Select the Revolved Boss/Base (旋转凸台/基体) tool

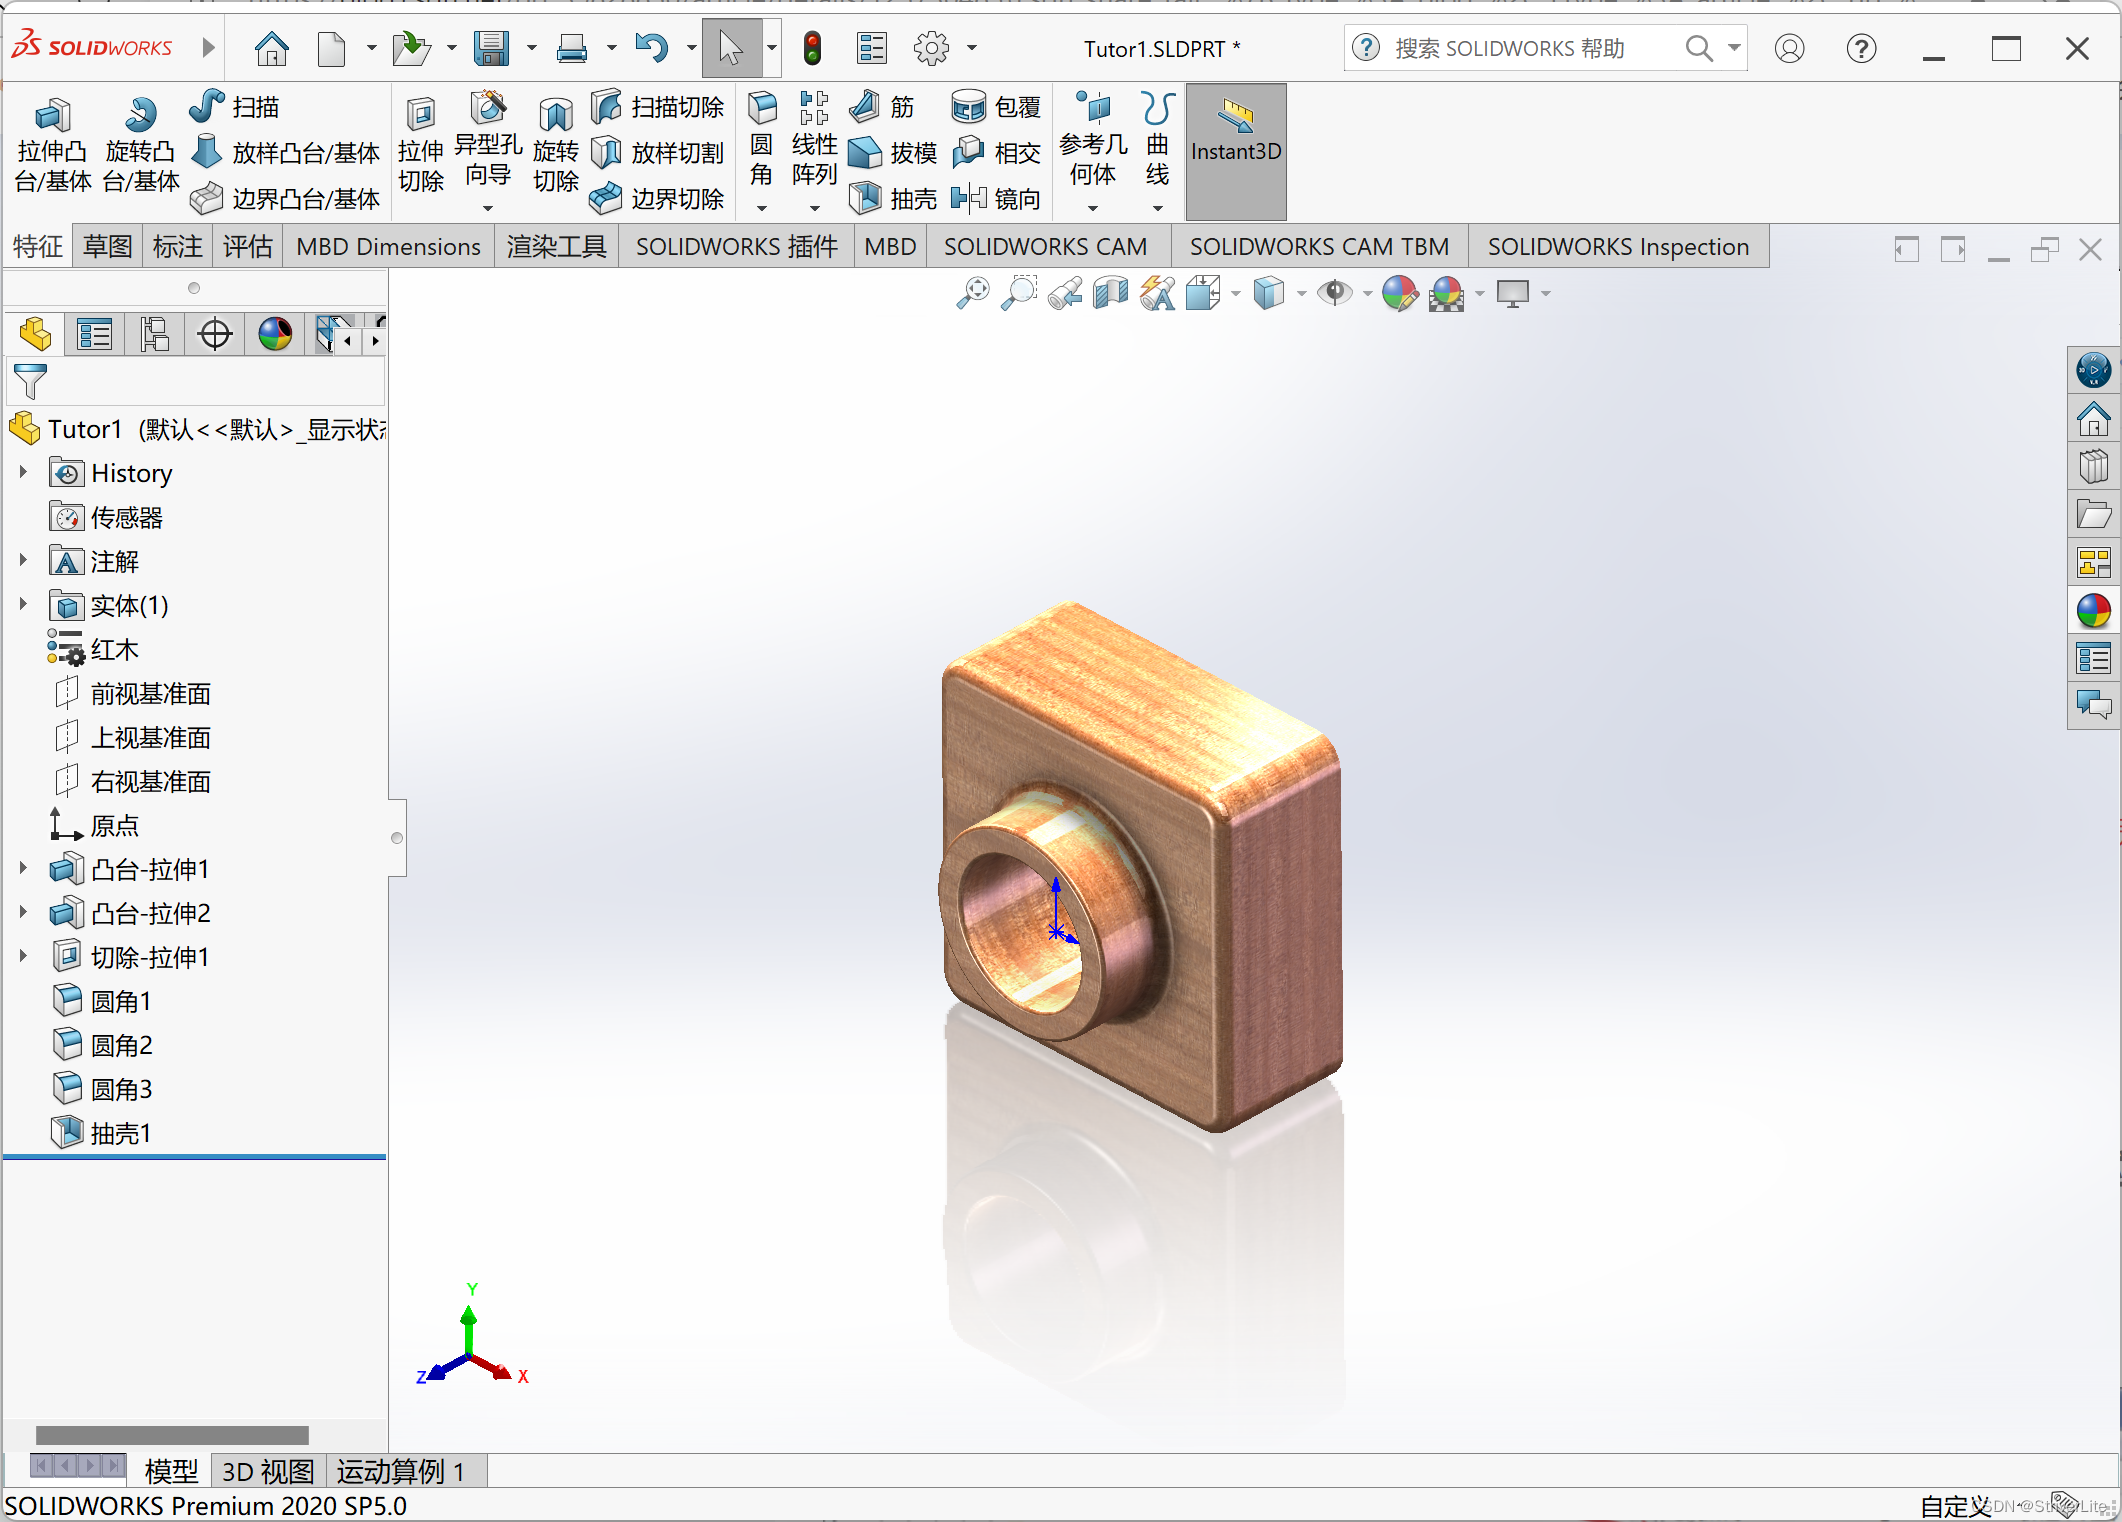pos(140,148)
